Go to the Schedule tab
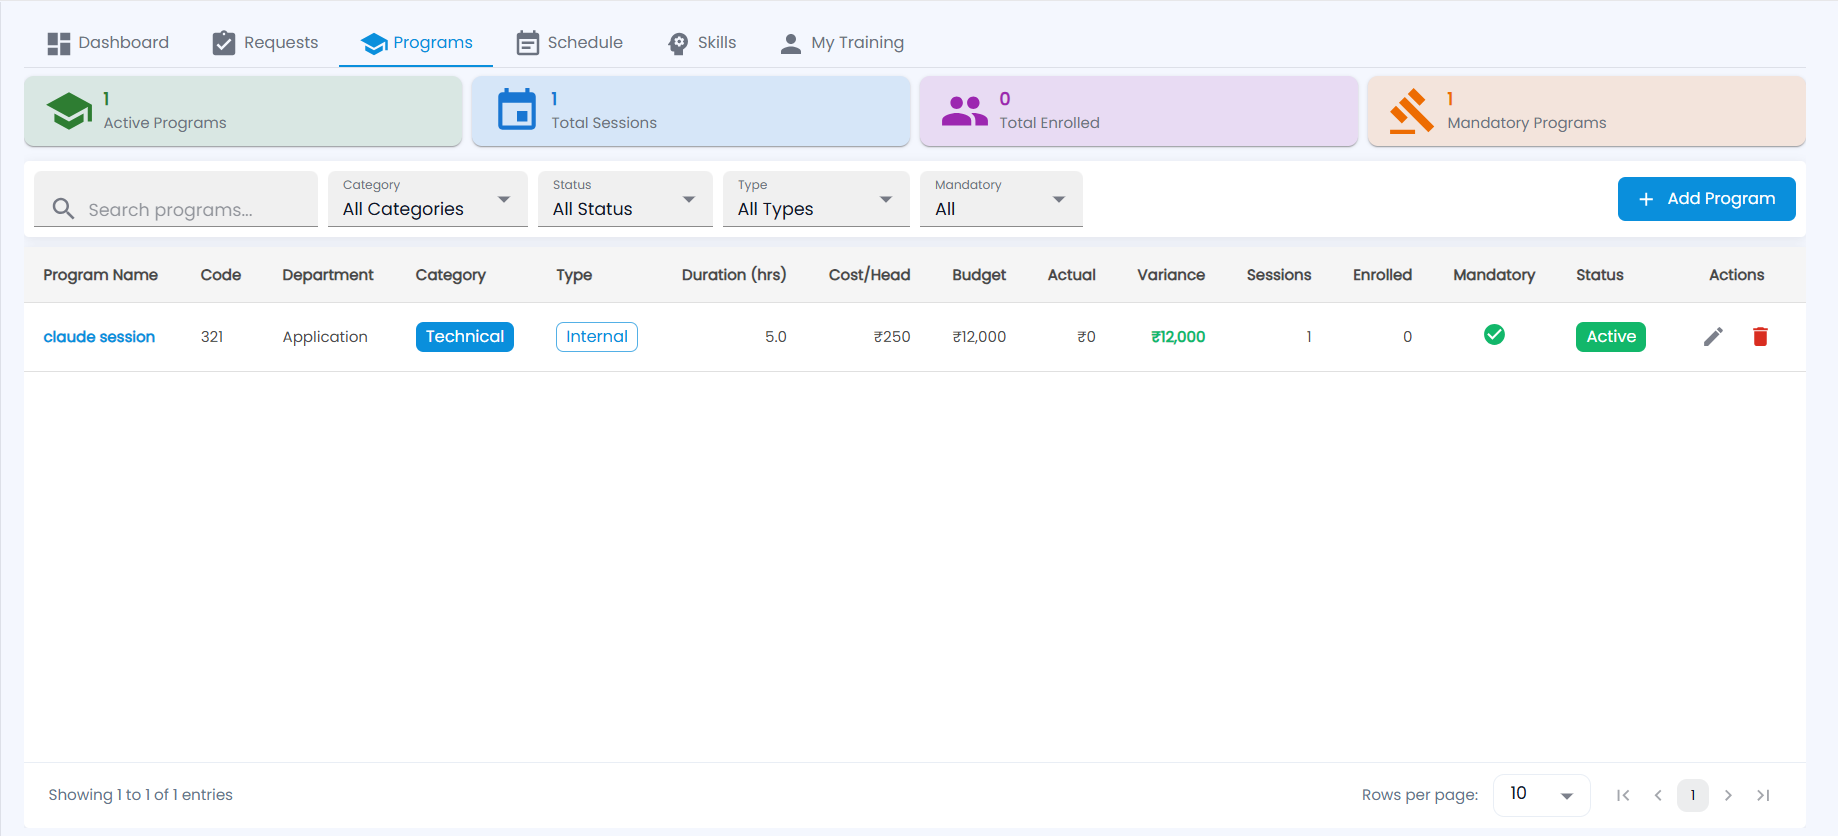 (569, 43)
